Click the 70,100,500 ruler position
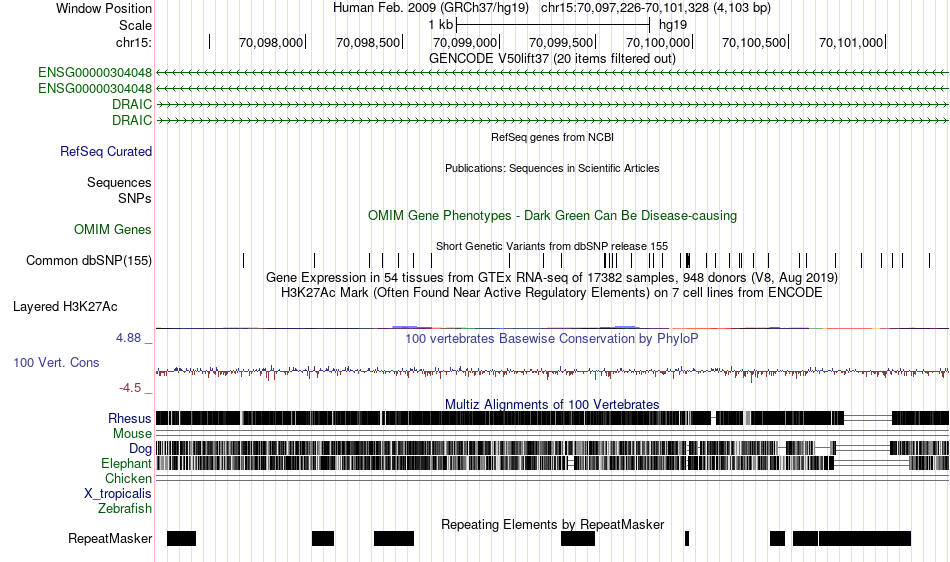 tap(754, 42)
